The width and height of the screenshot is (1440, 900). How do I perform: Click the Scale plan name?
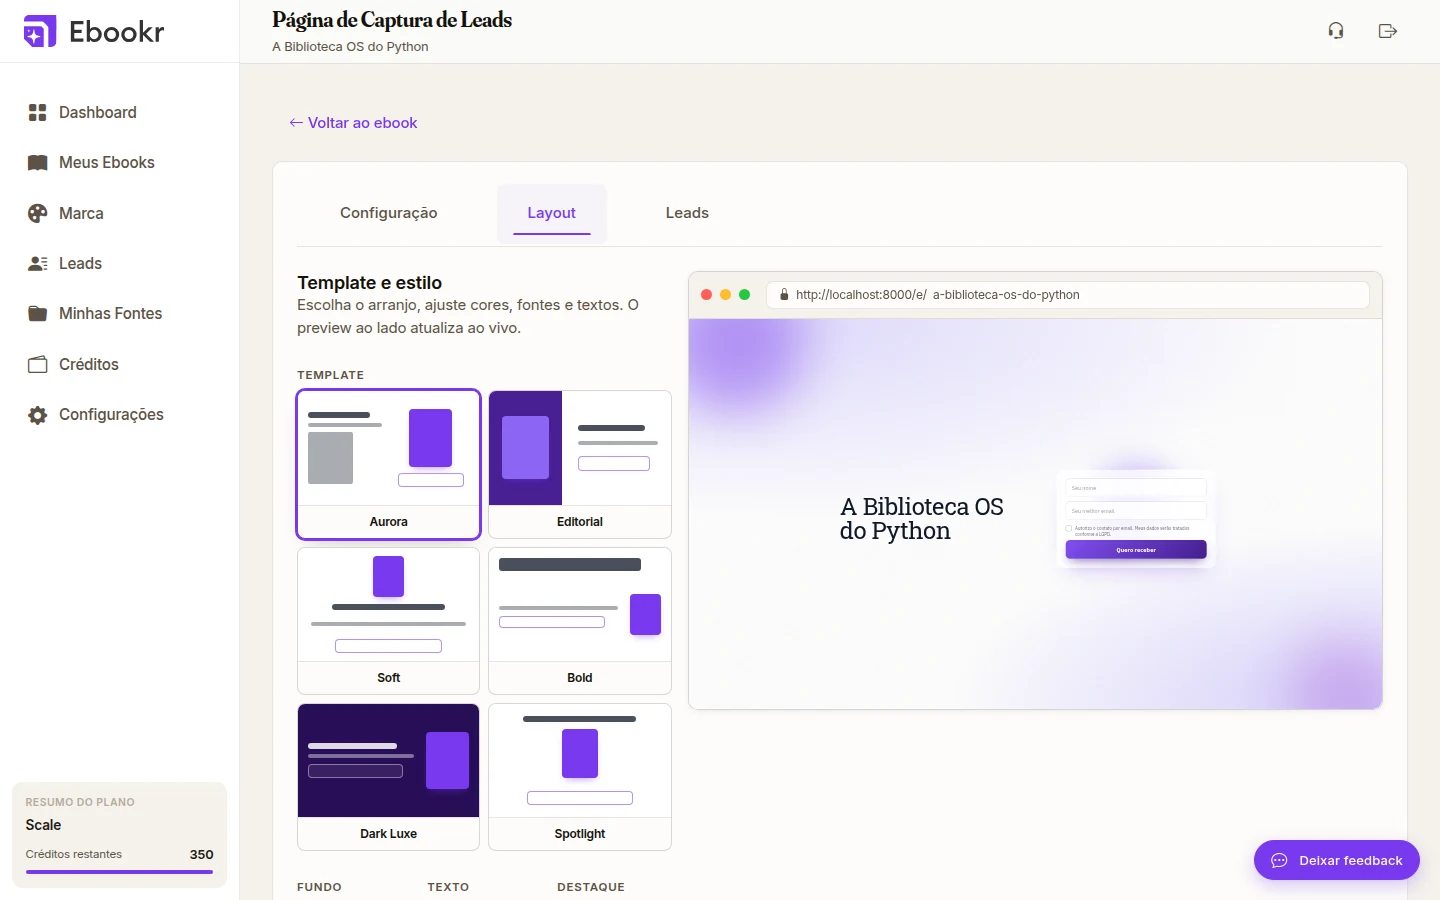pyautogui.click(x=43, y=825)
